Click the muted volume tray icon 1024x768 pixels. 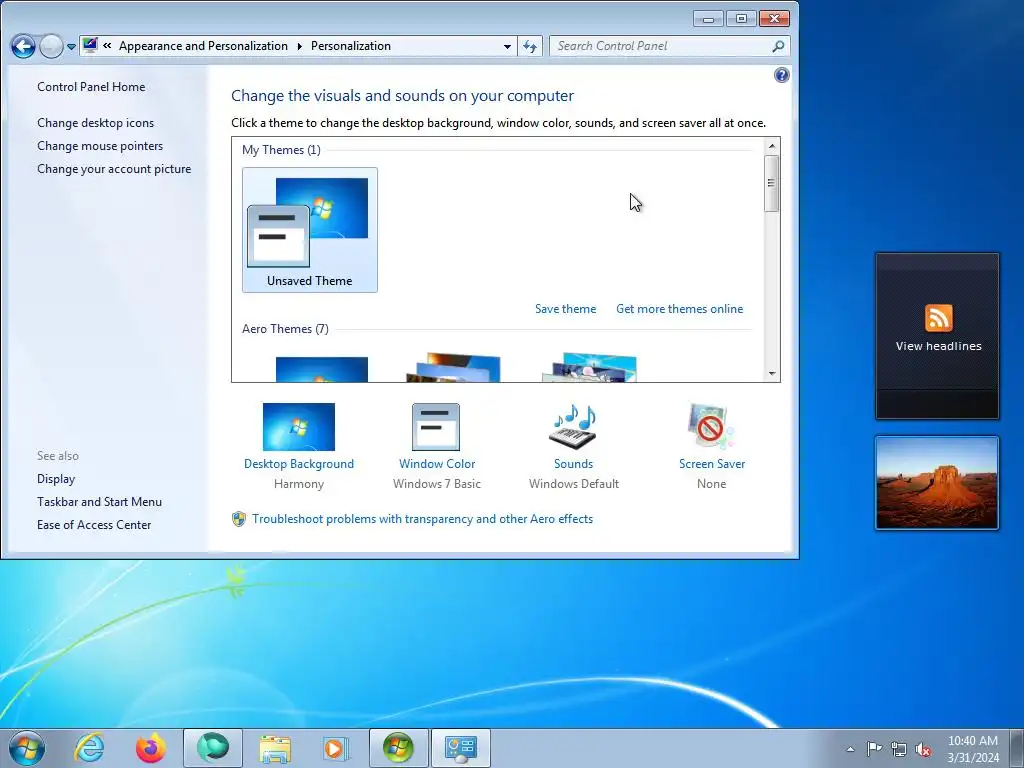pos(923,749)
